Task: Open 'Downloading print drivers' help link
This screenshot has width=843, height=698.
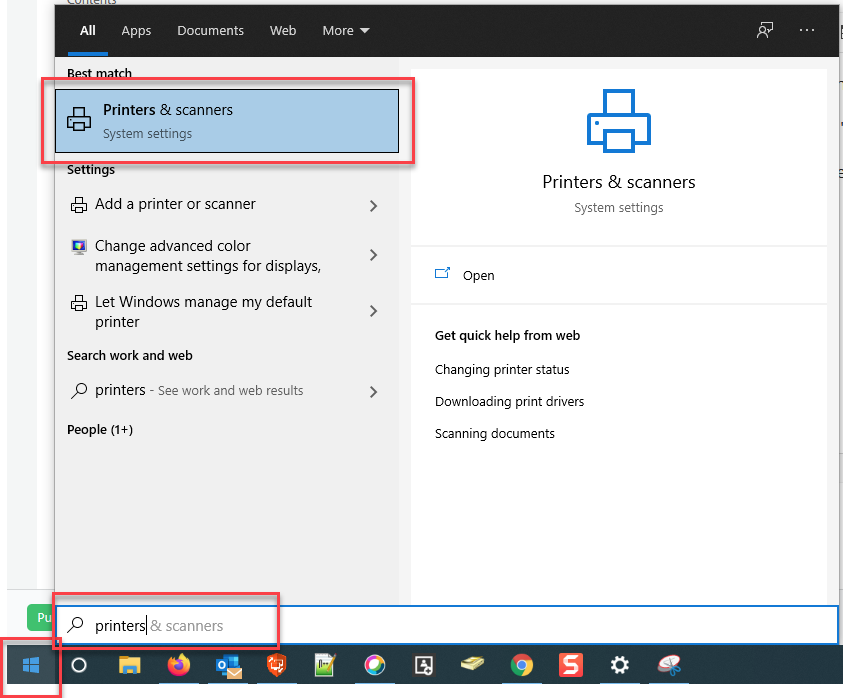Action: click(509, 402)
